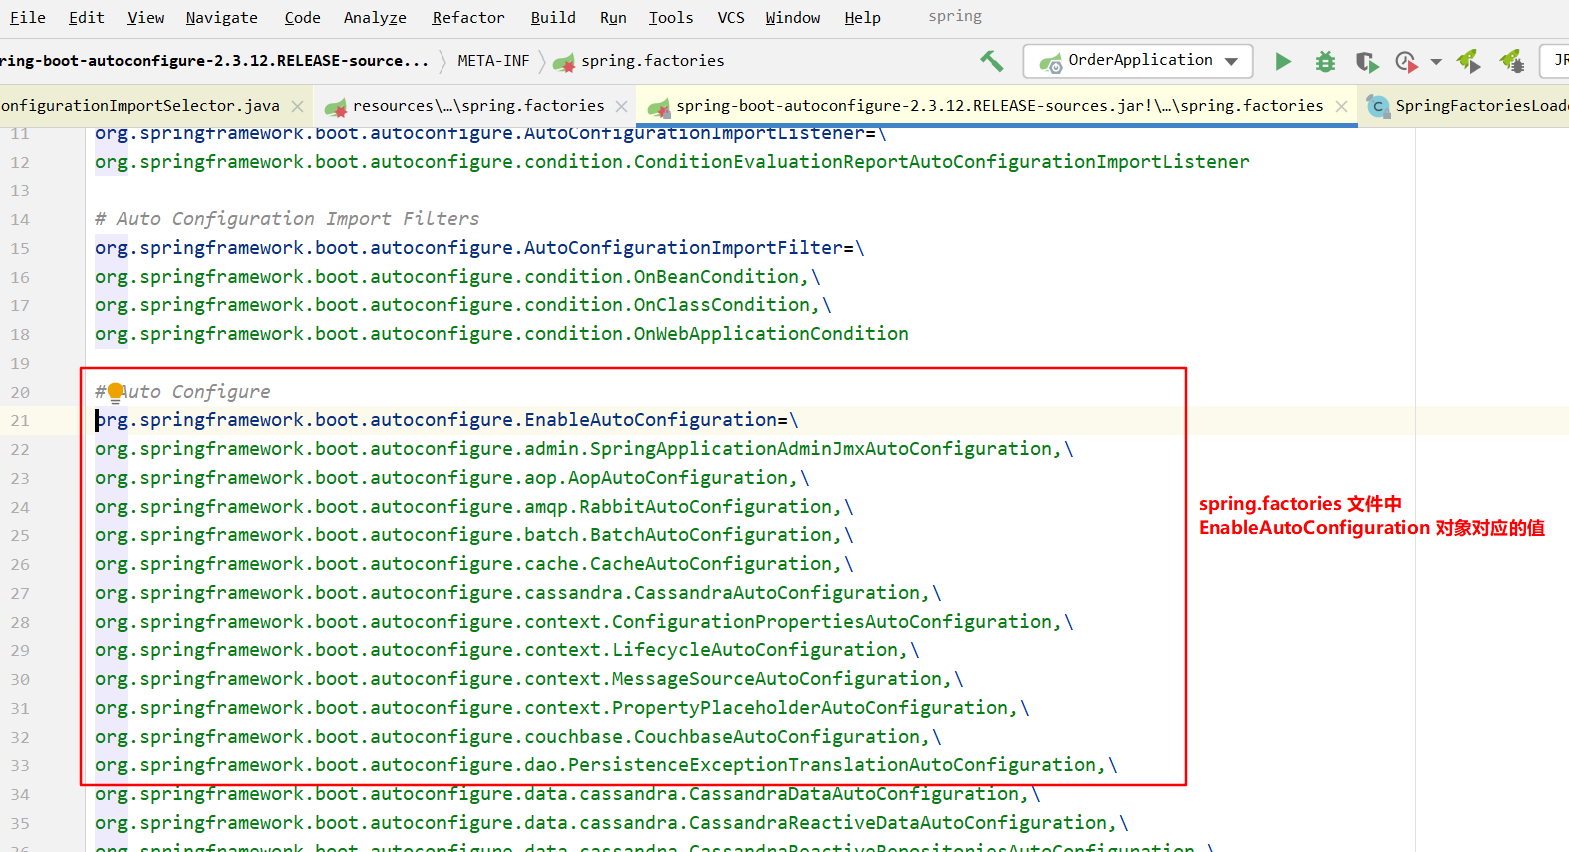Click gutter line number 13

20,190
